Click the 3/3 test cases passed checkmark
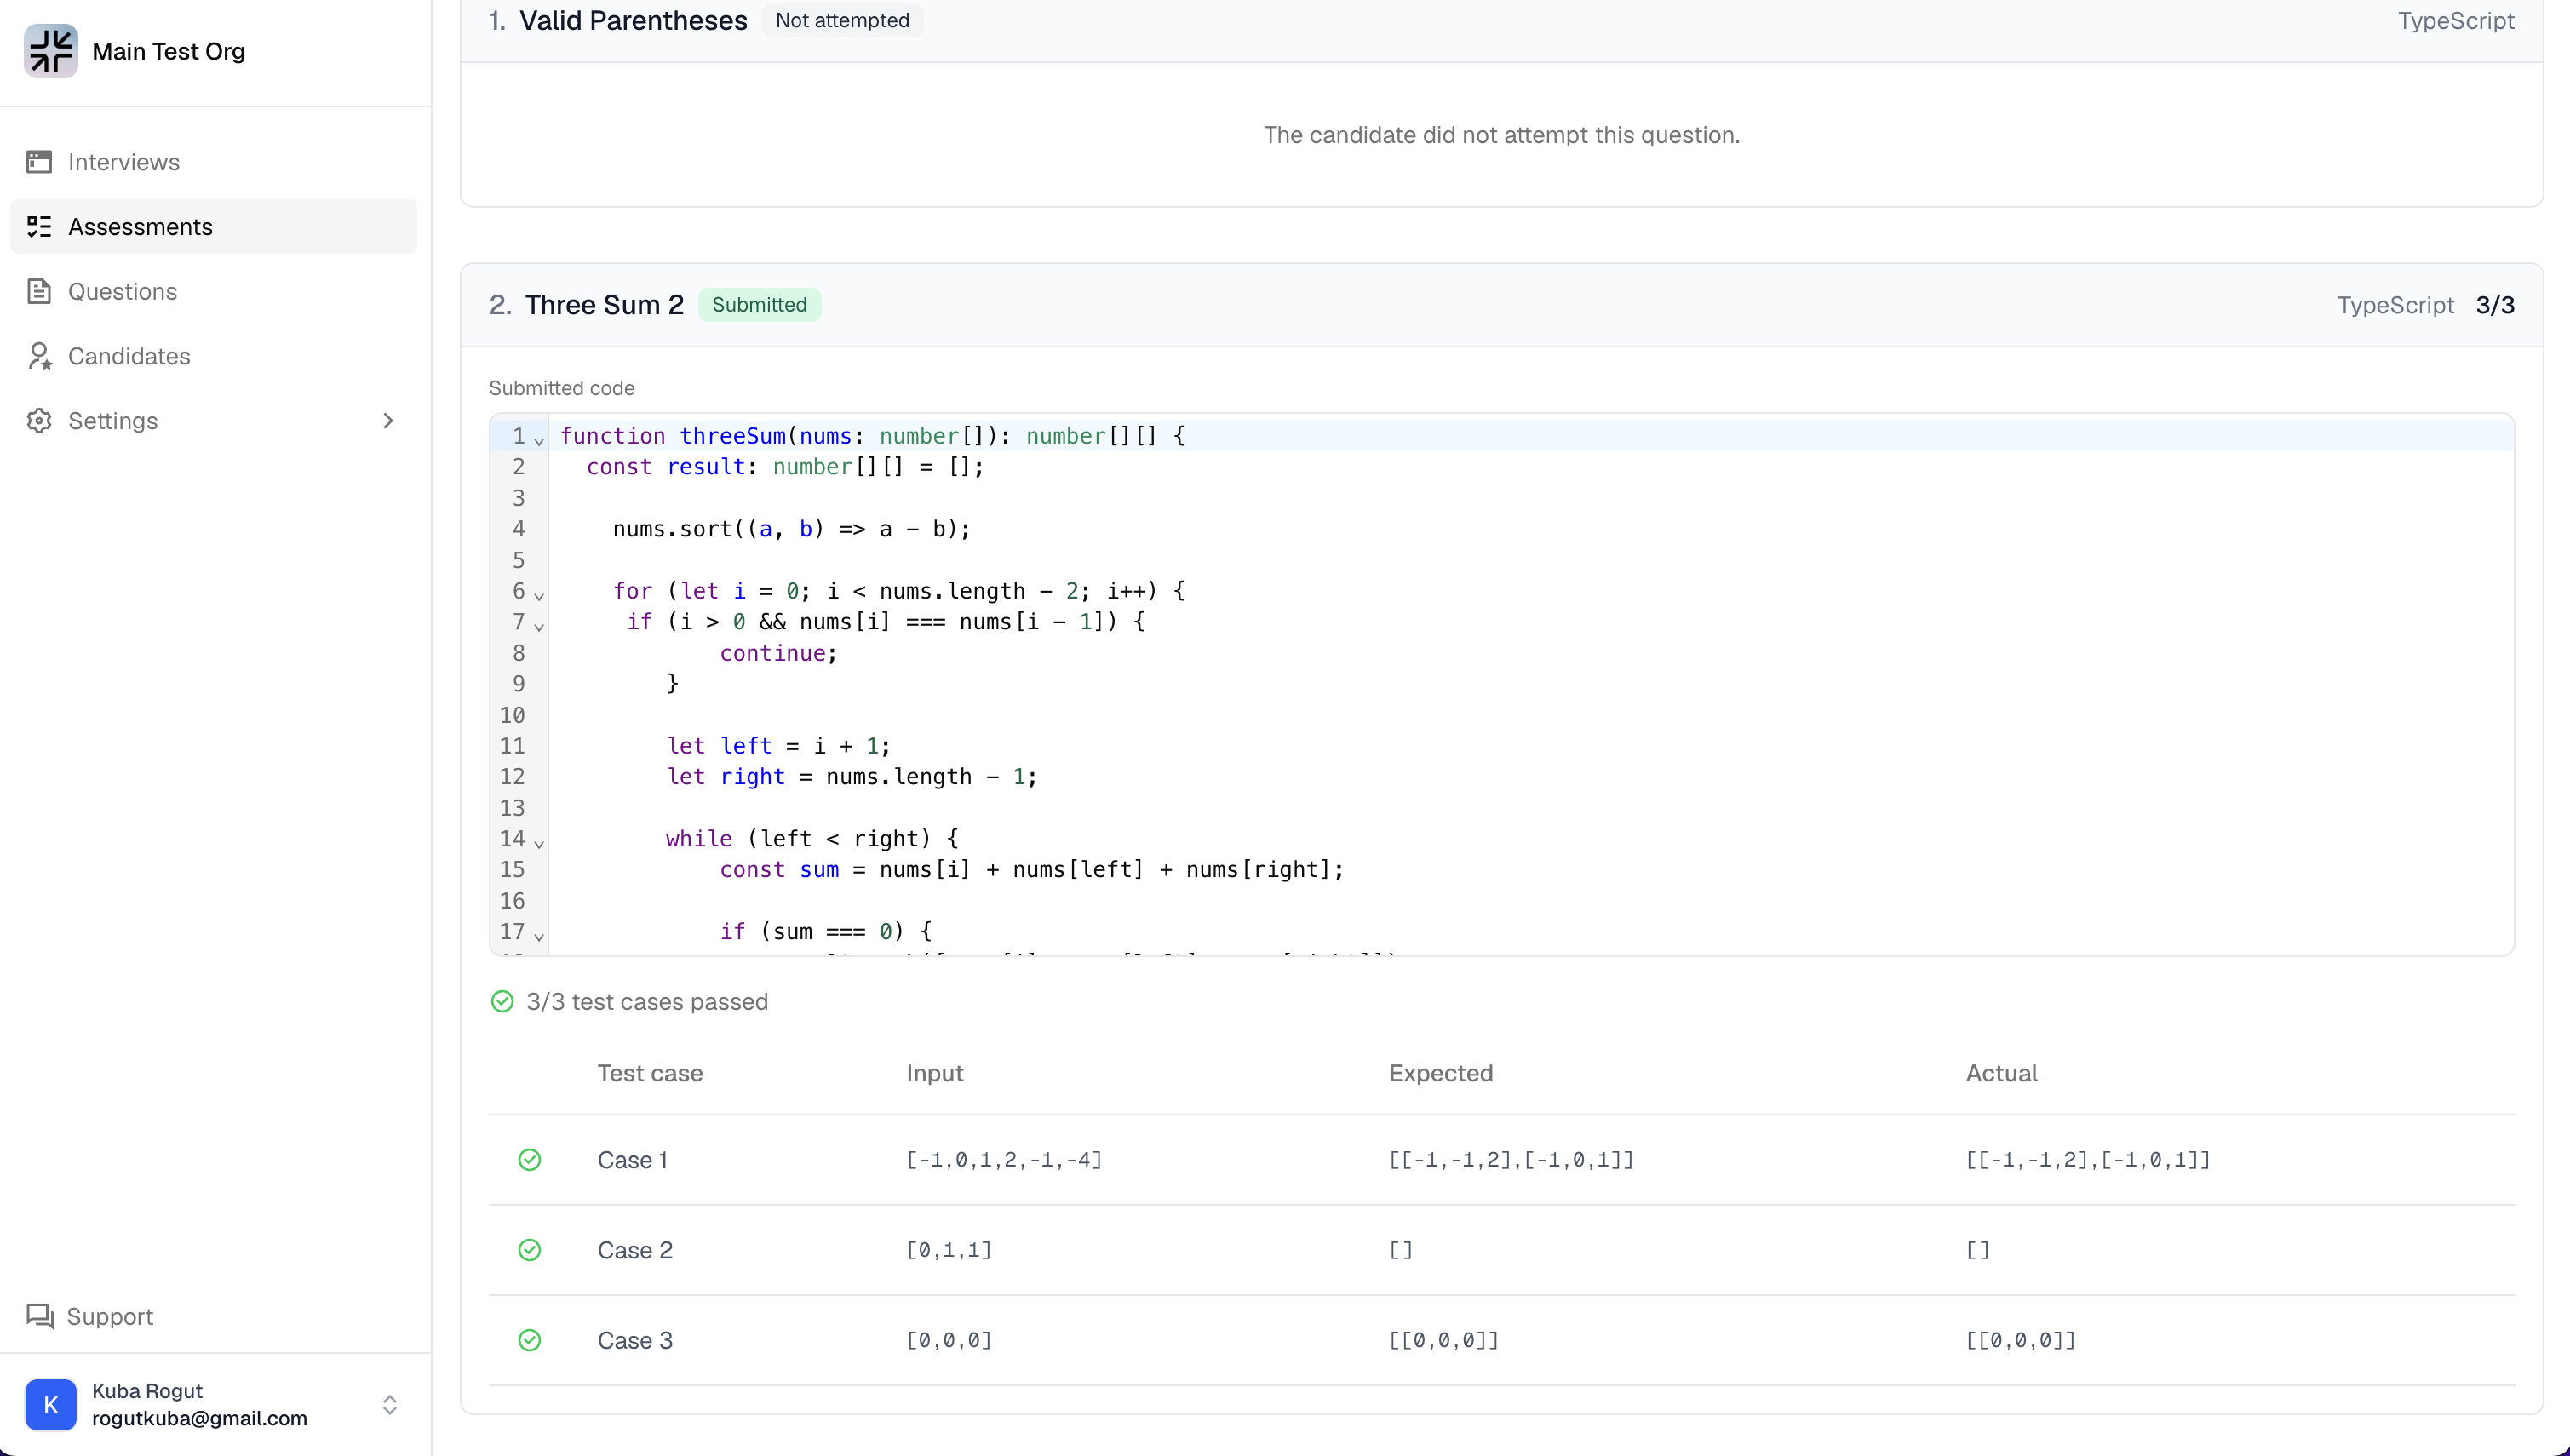Image resolution: width=2570 pixels, height=1456 pixels. click(502, 1002)
